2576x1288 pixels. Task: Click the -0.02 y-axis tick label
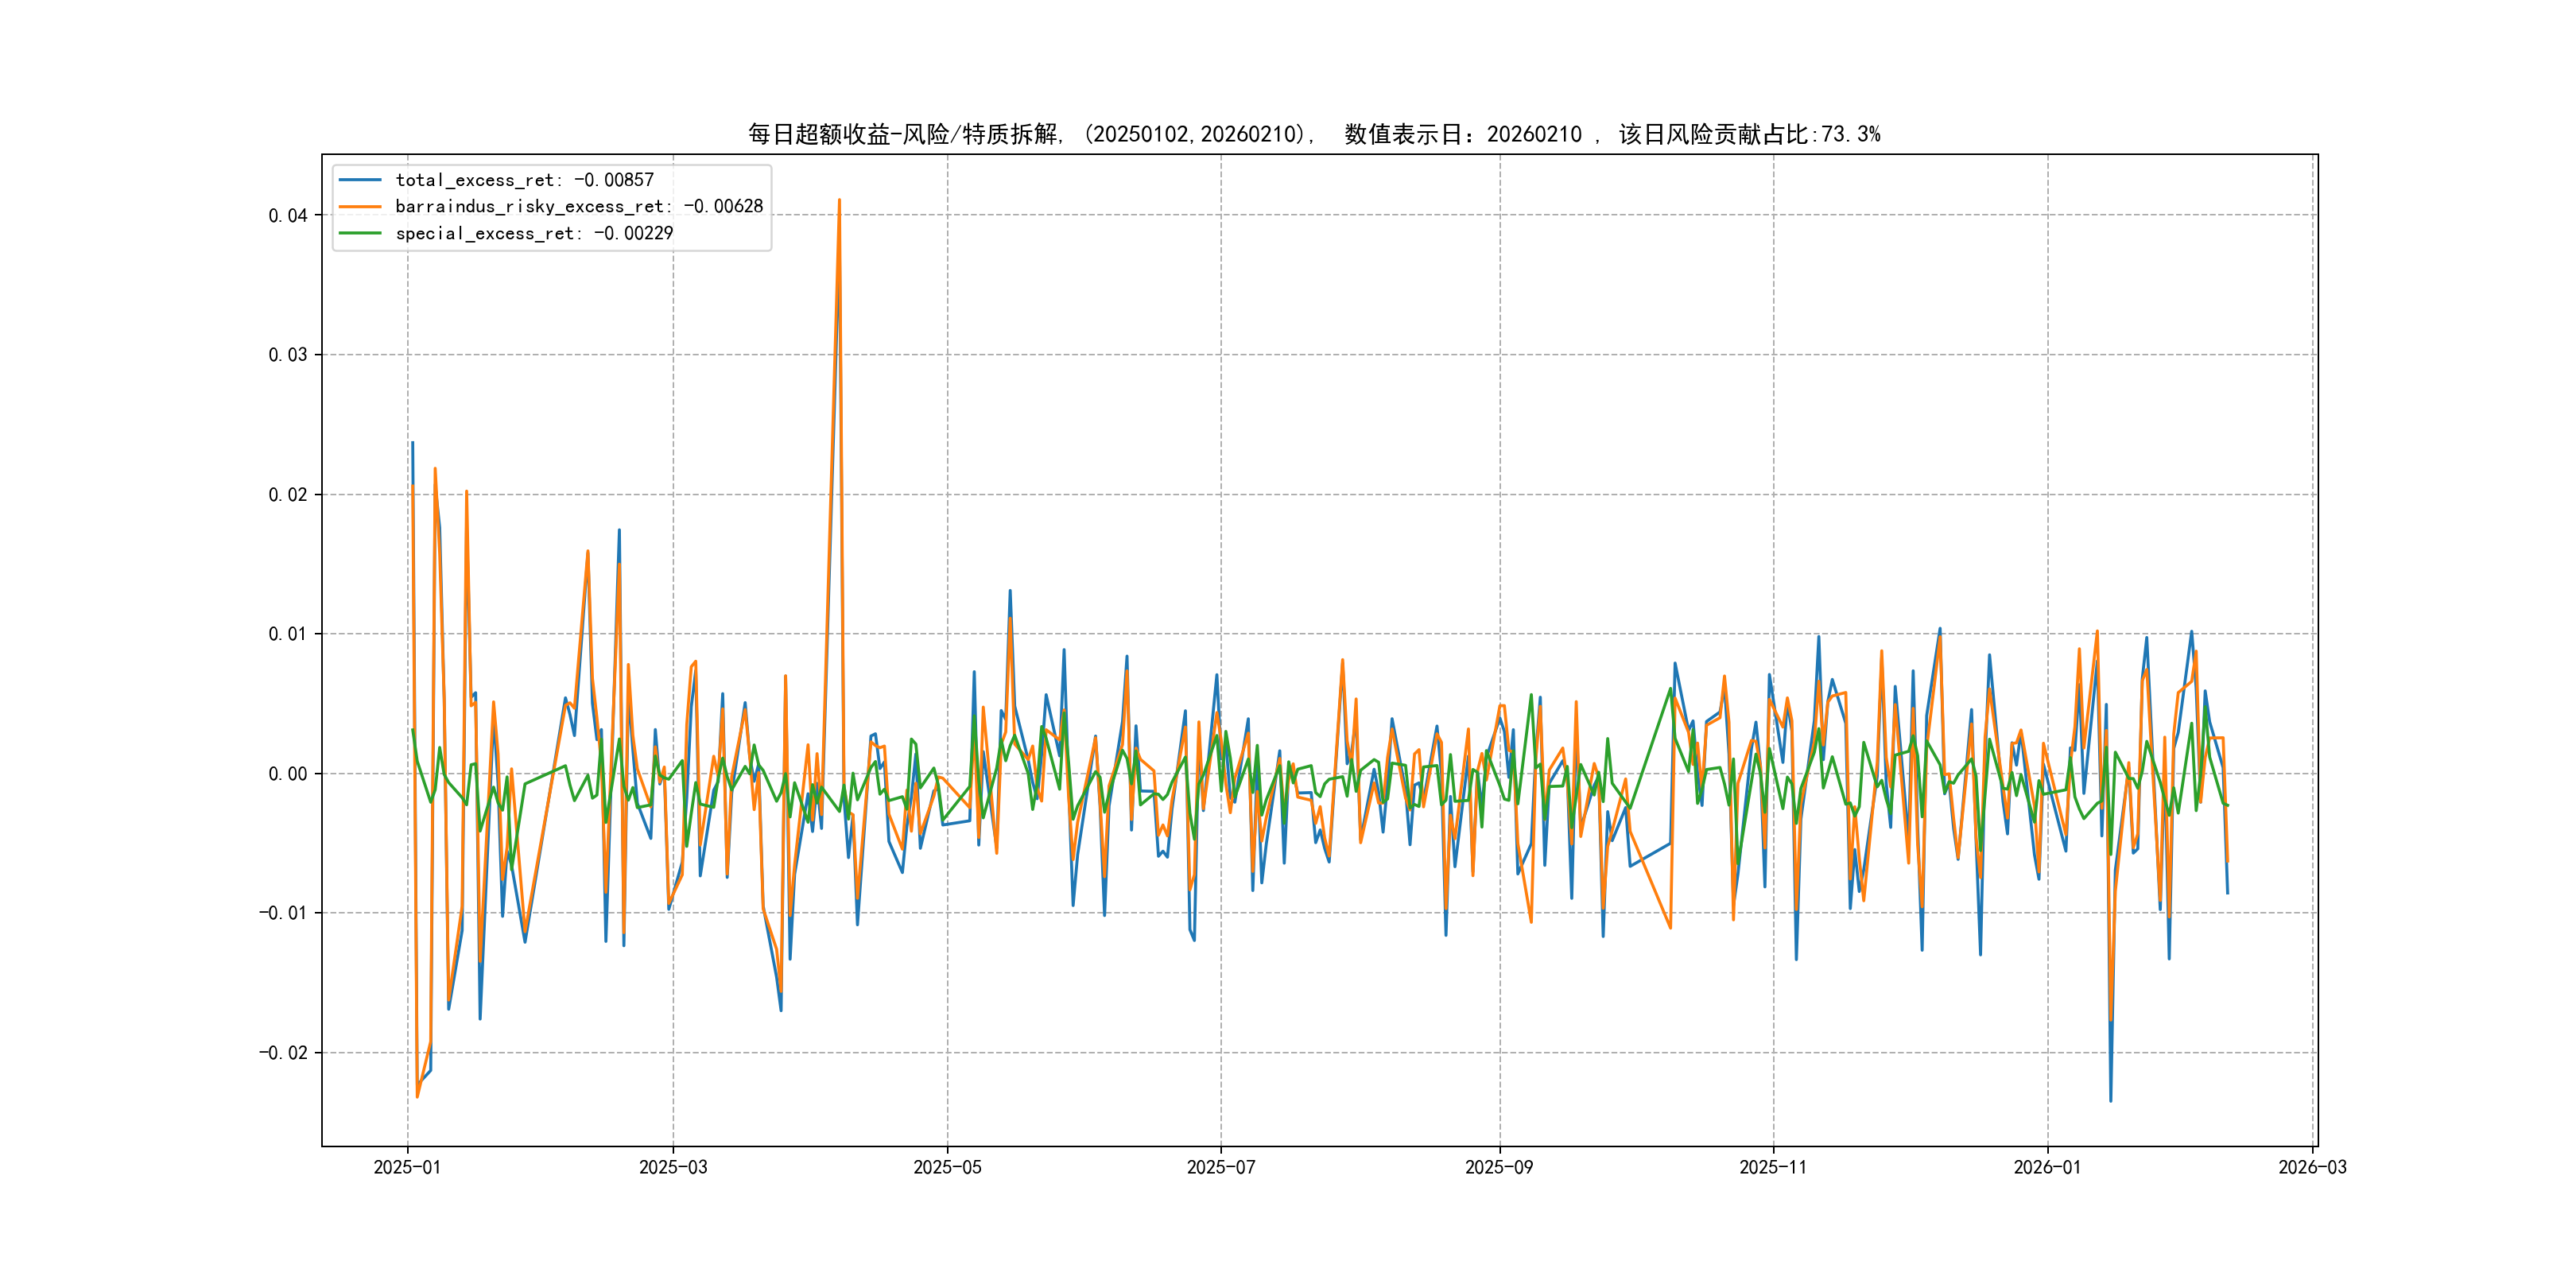(283, 1053)
